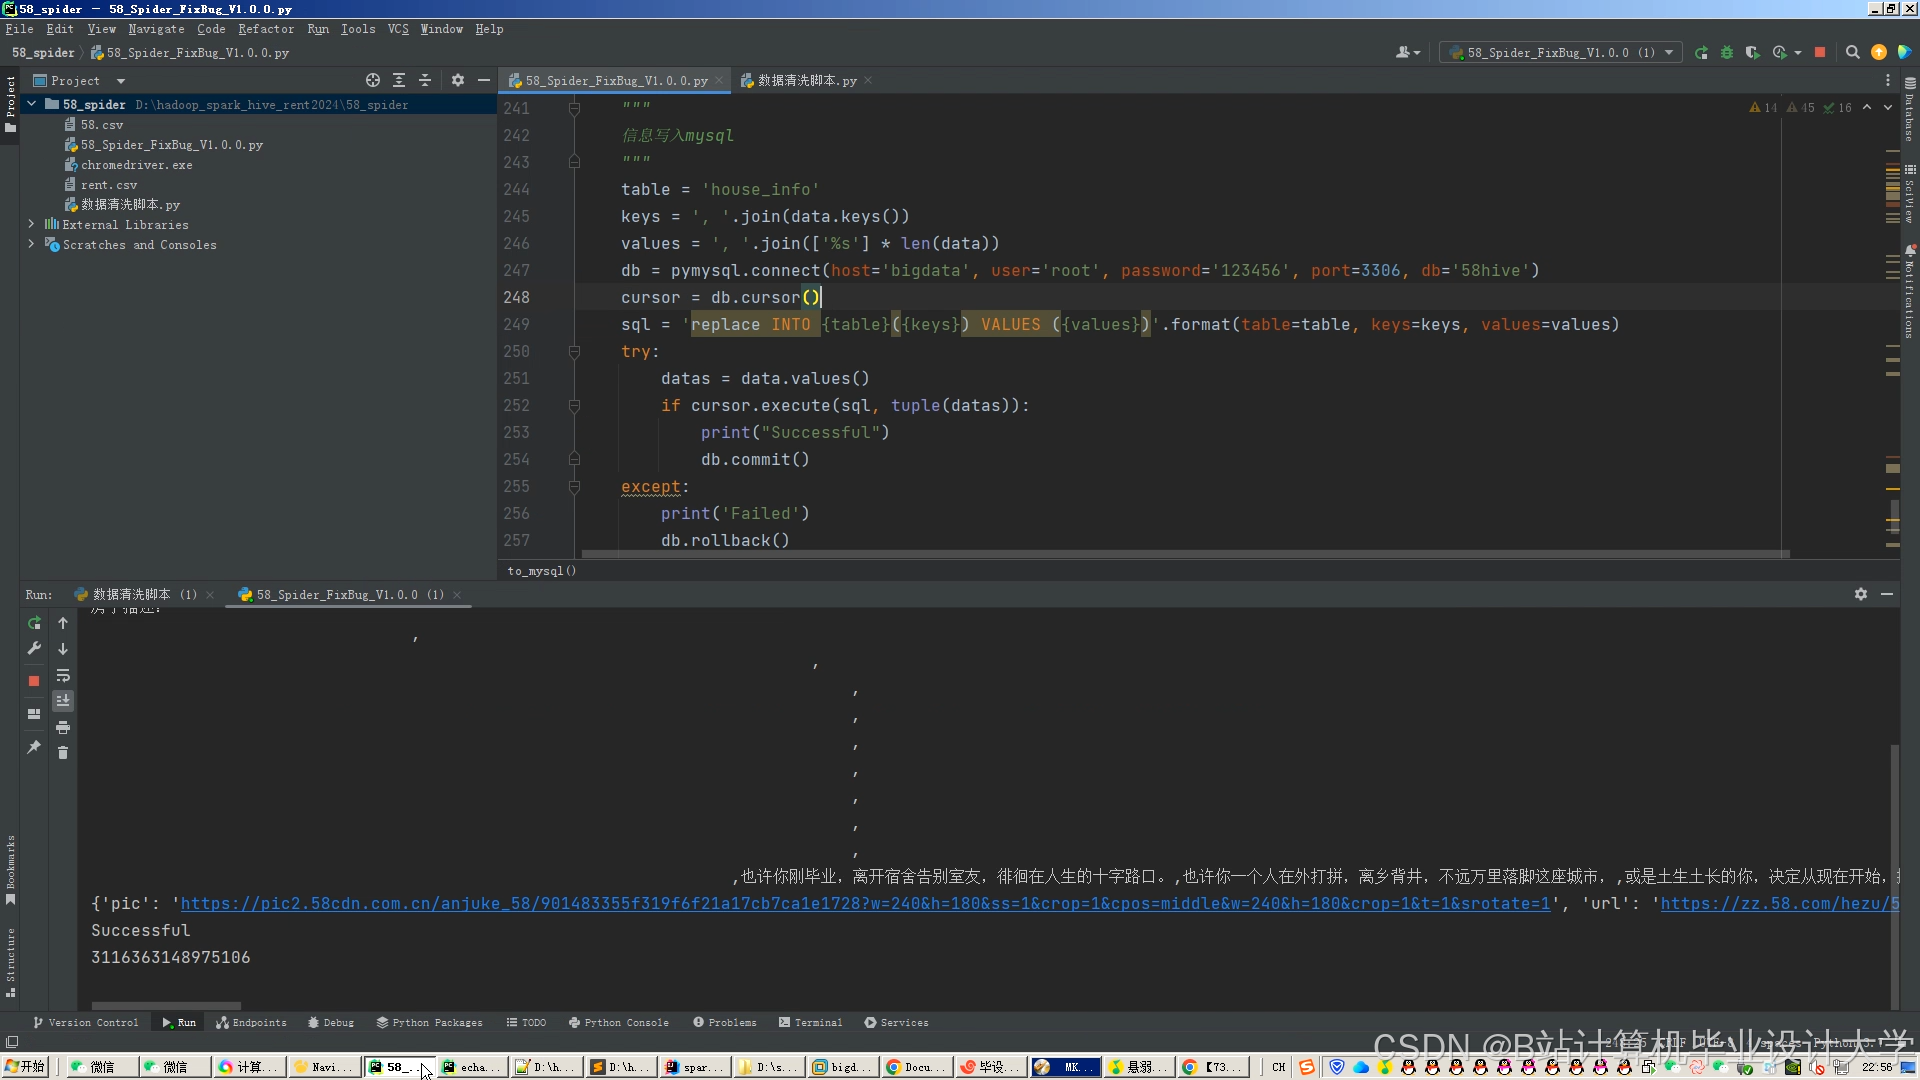Image resolution: width=1920 pixels, height=1080 pixels.
Task: Click the run console horizontal scrollbar
Action: point(166,1006)
